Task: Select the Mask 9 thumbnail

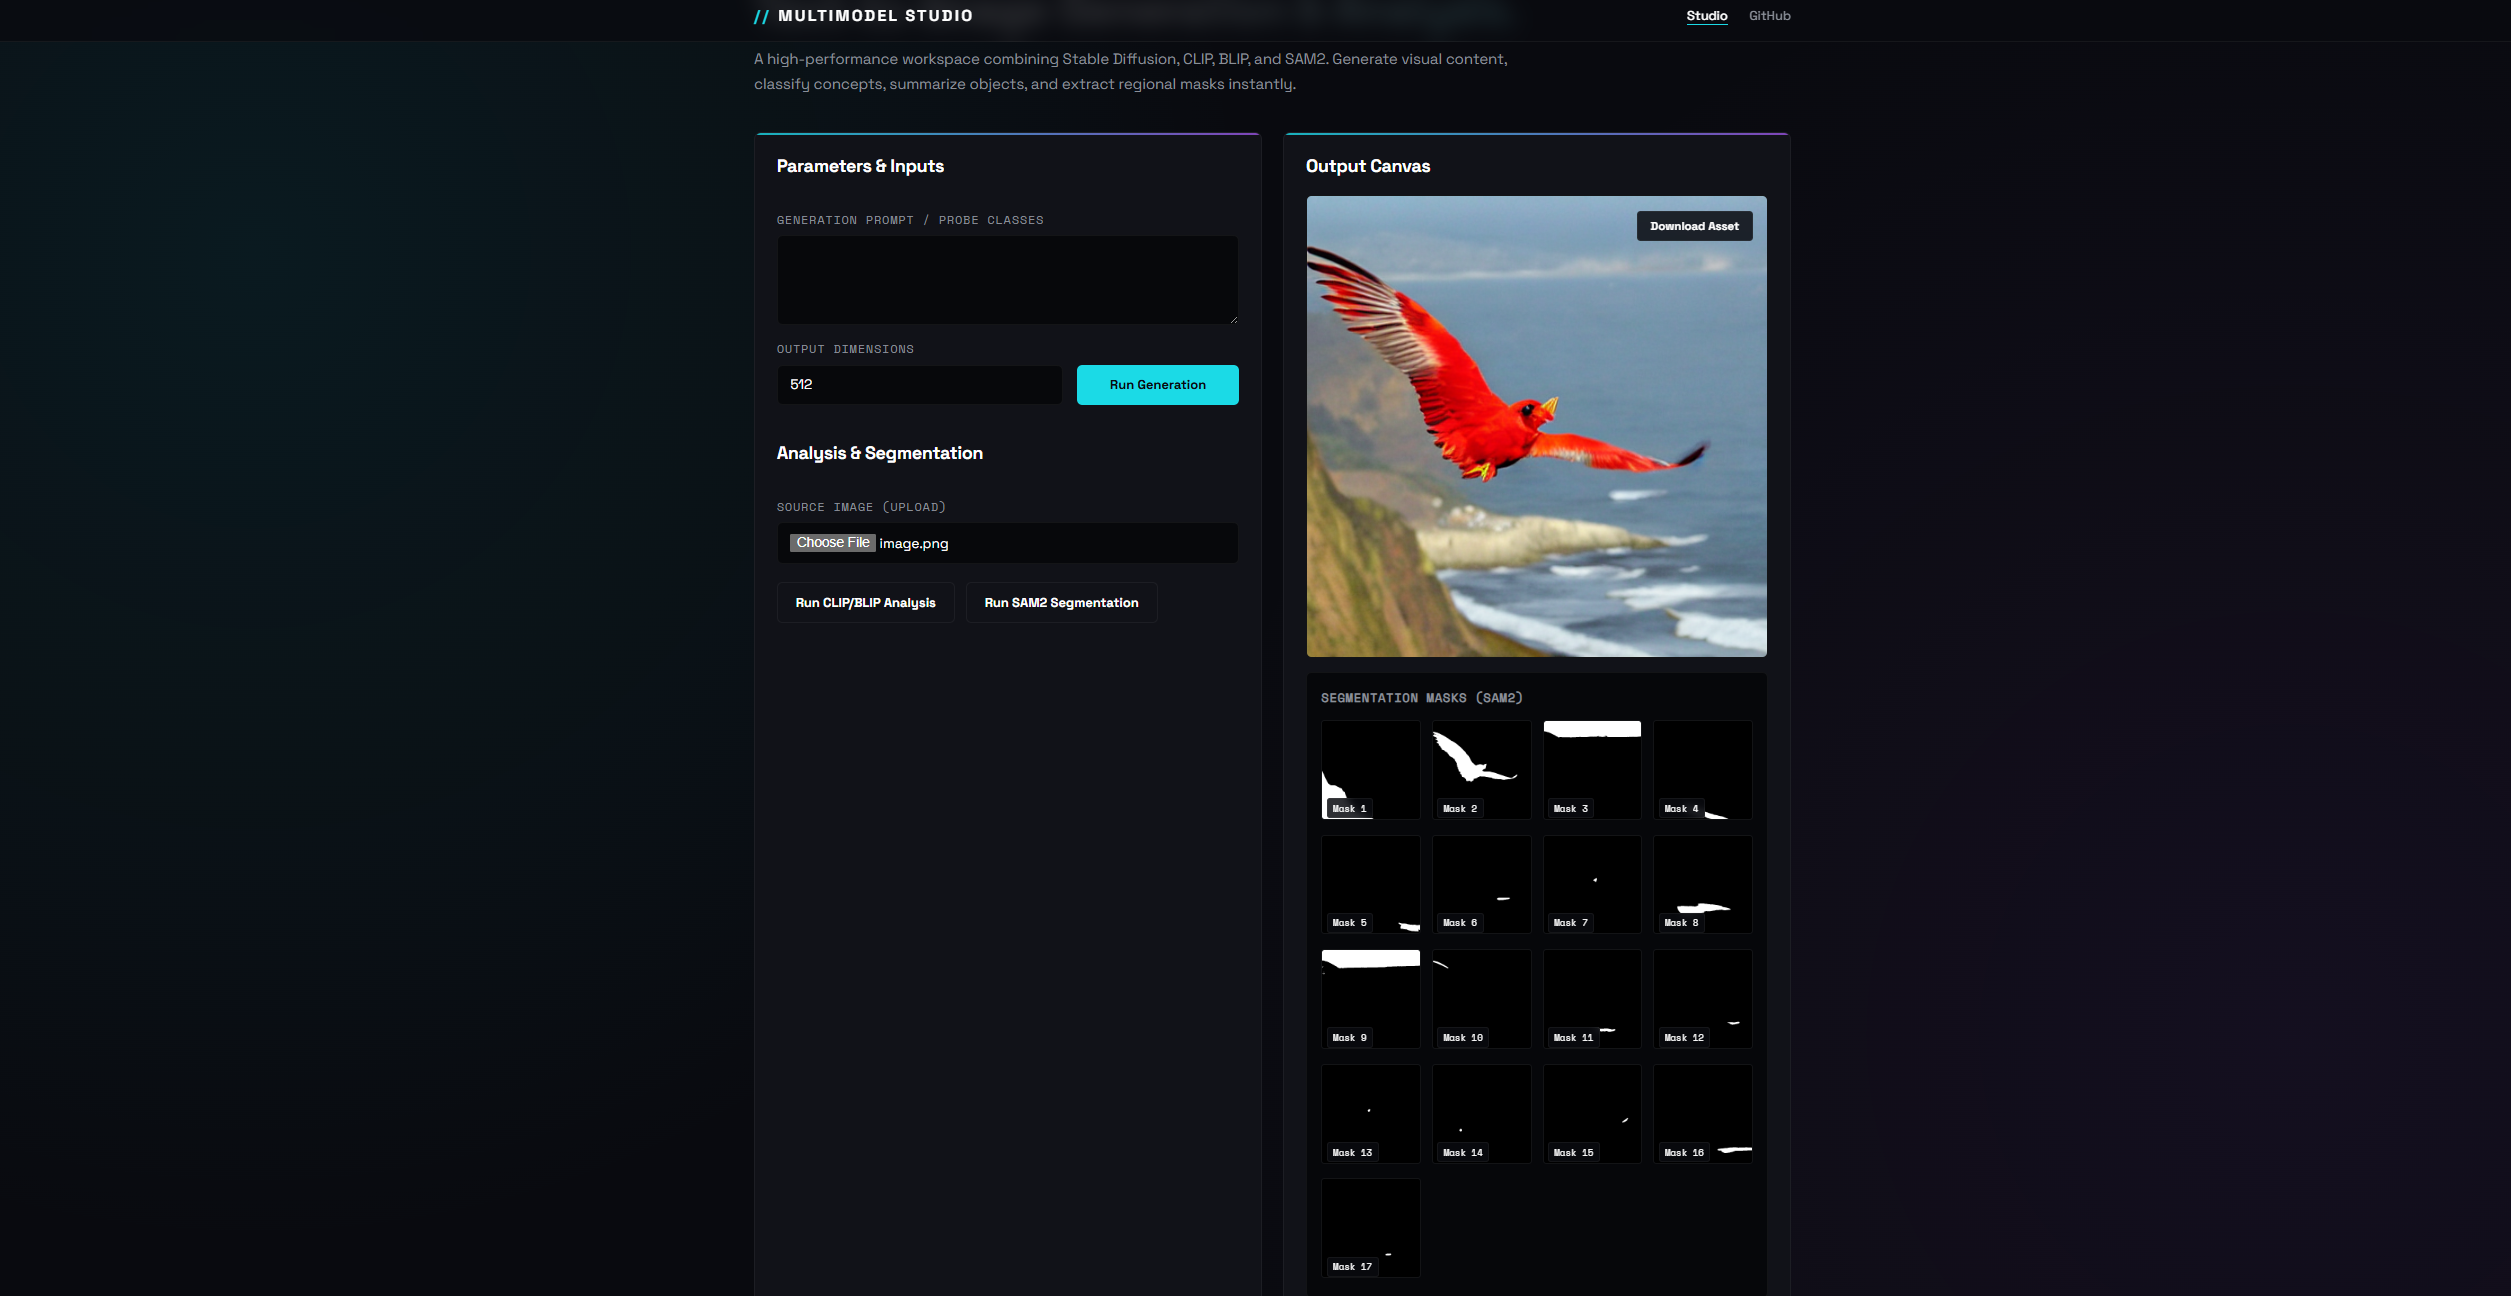Action: click(1370, 999)
